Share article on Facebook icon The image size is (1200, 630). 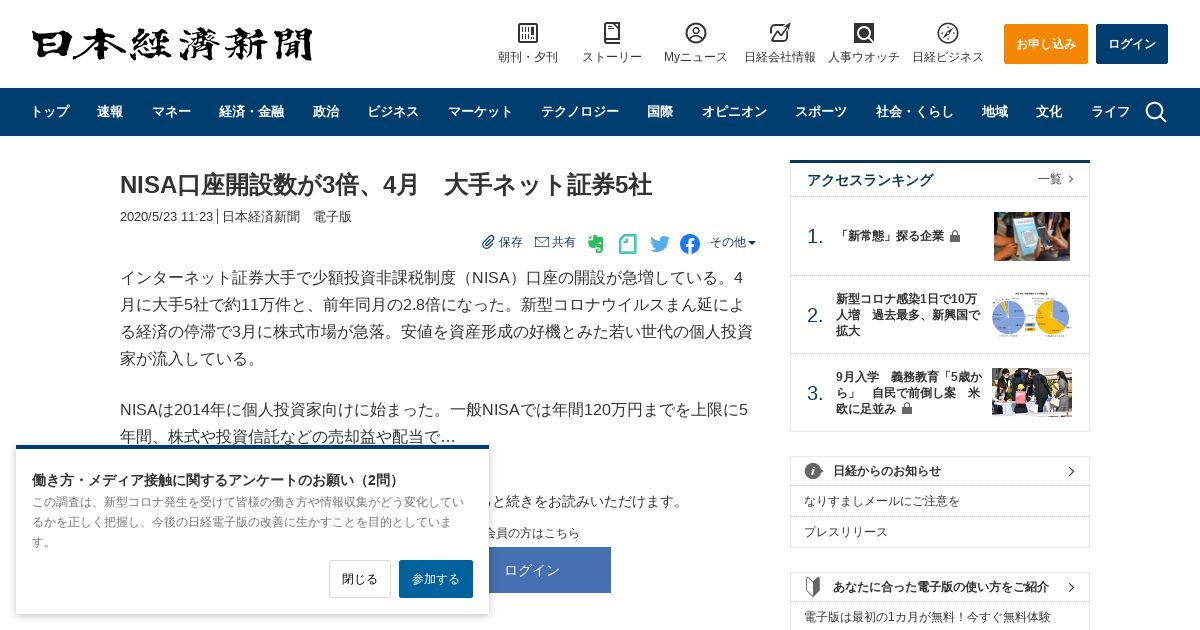(690, 244)
